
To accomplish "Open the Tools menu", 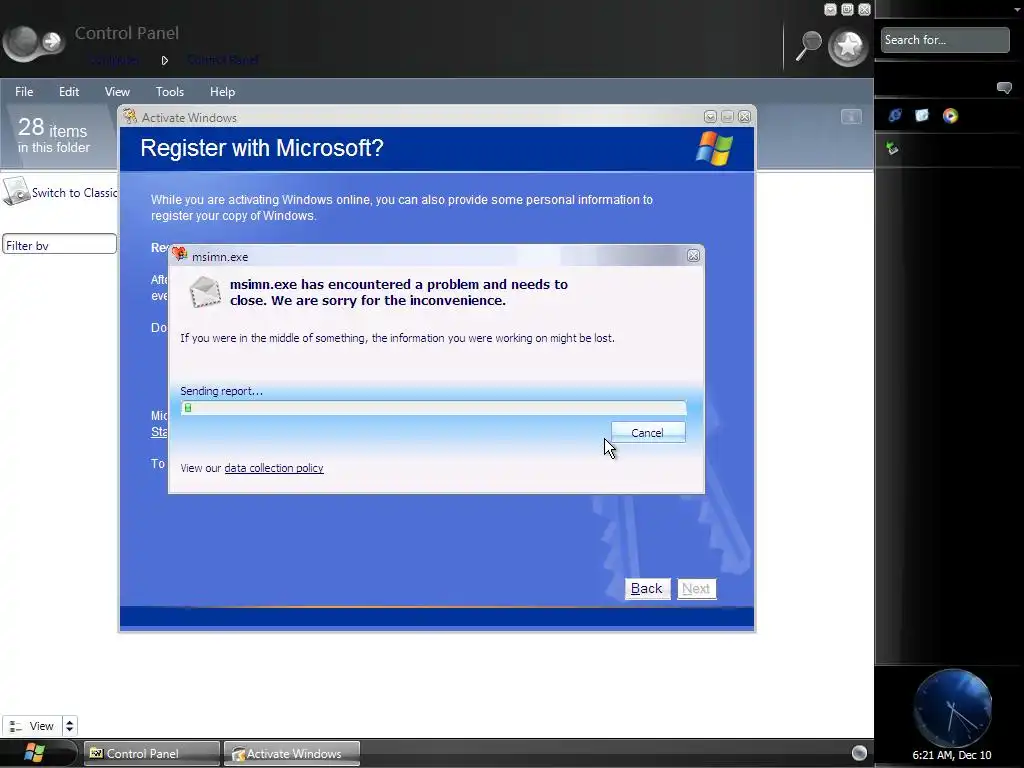I will (x=170, y=92).
